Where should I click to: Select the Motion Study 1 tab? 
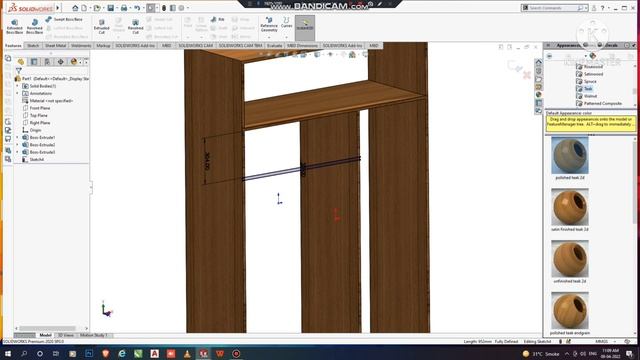click(x=93, y=335)
